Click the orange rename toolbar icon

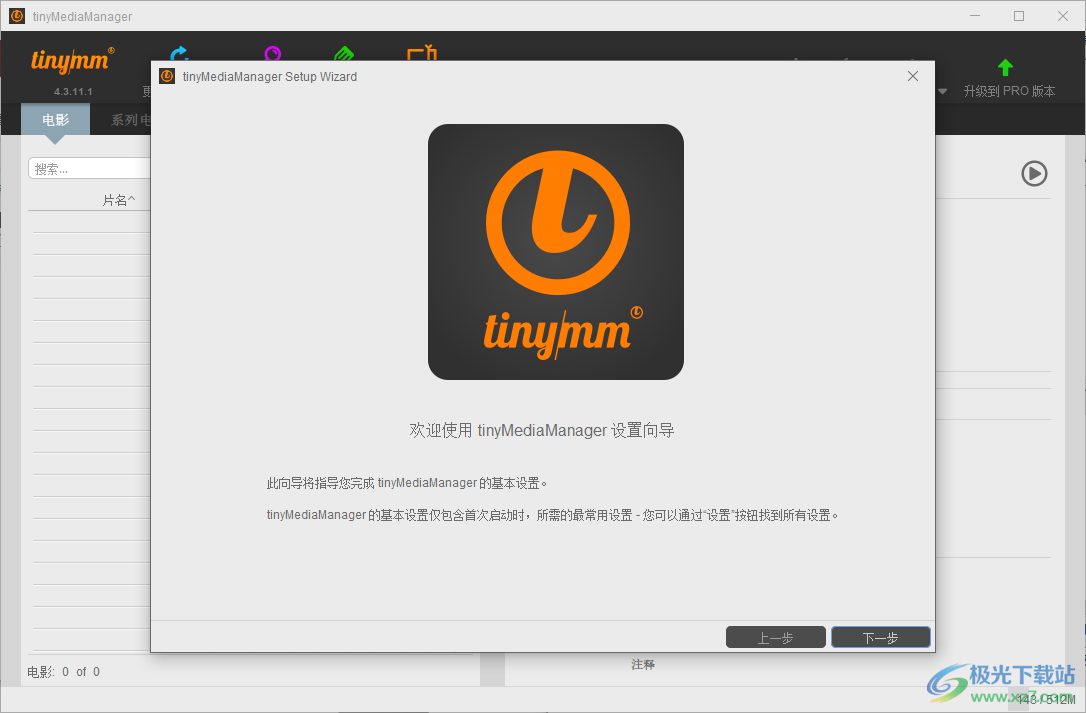pyautogui.click(x=422, y=53)
